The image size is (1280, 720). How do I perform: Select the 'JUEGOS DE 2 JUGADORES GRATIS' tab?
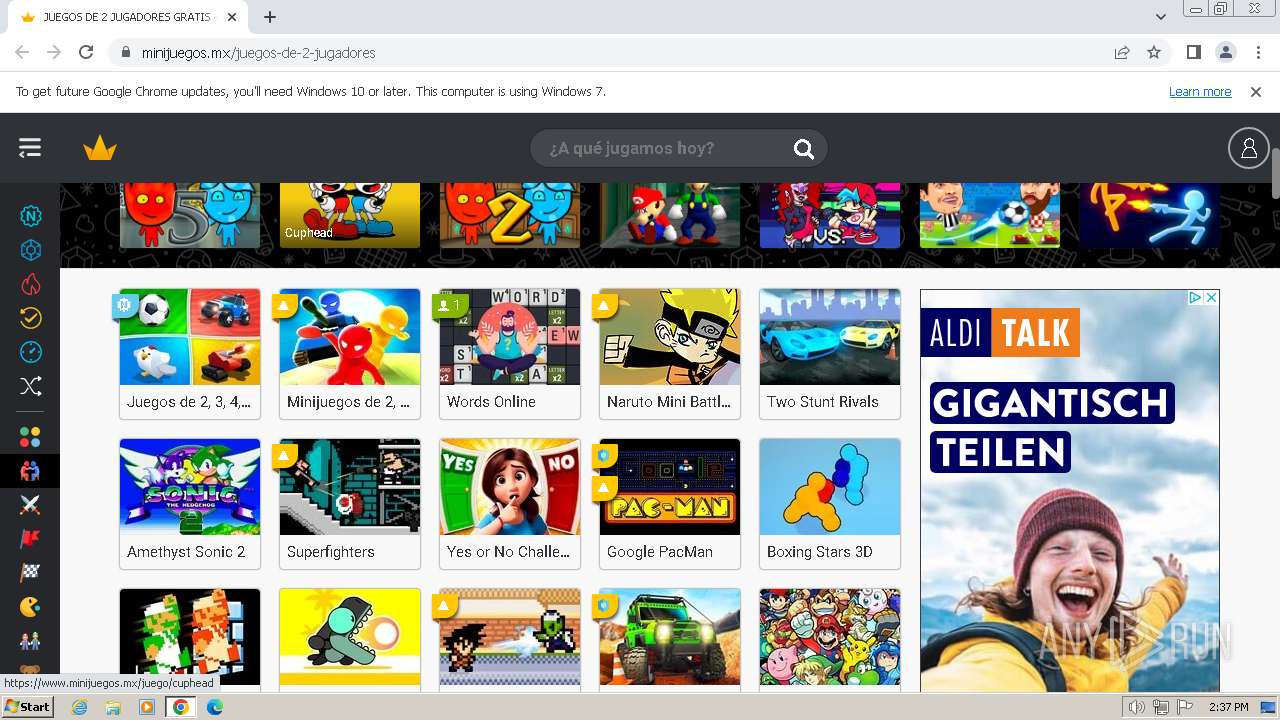click(x=126, y=17)
